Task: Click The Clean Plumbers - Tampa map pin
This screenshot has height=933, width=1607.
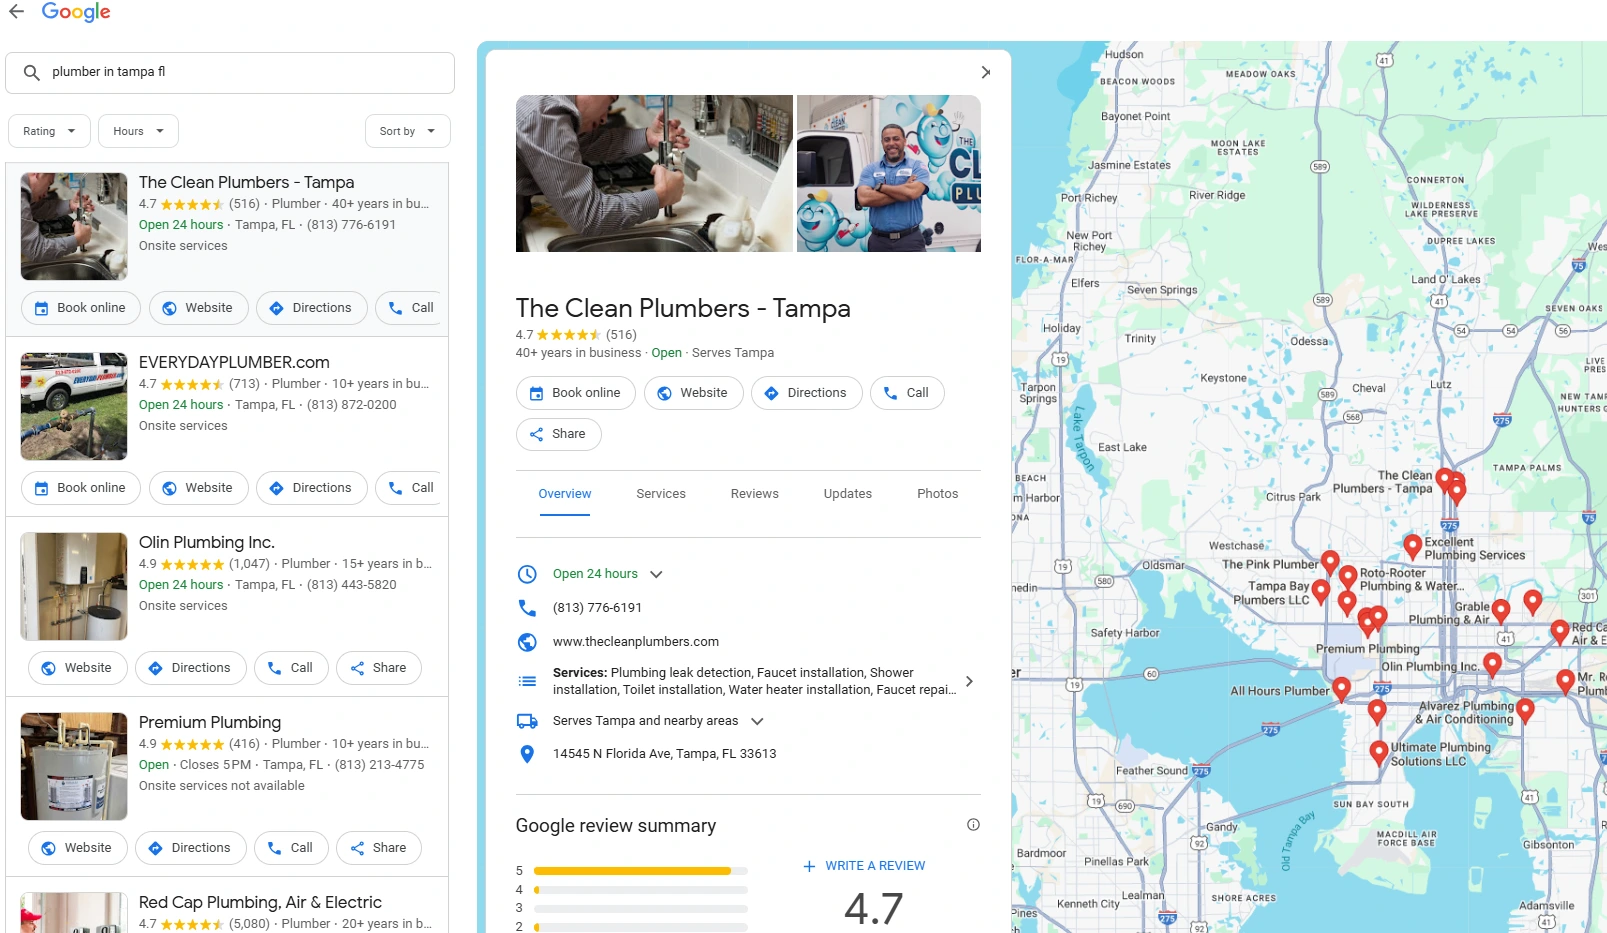Action: (1444, 480)
